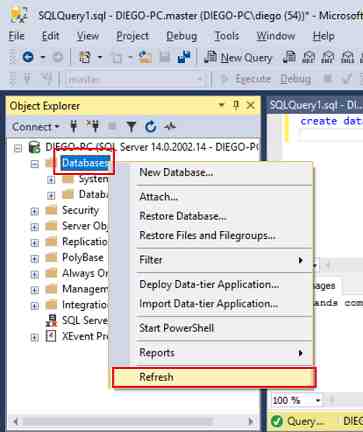Open the Navigate Backward history dropdown arrow
This screenshot has height=432, width=363.
(x=42, y=58)
